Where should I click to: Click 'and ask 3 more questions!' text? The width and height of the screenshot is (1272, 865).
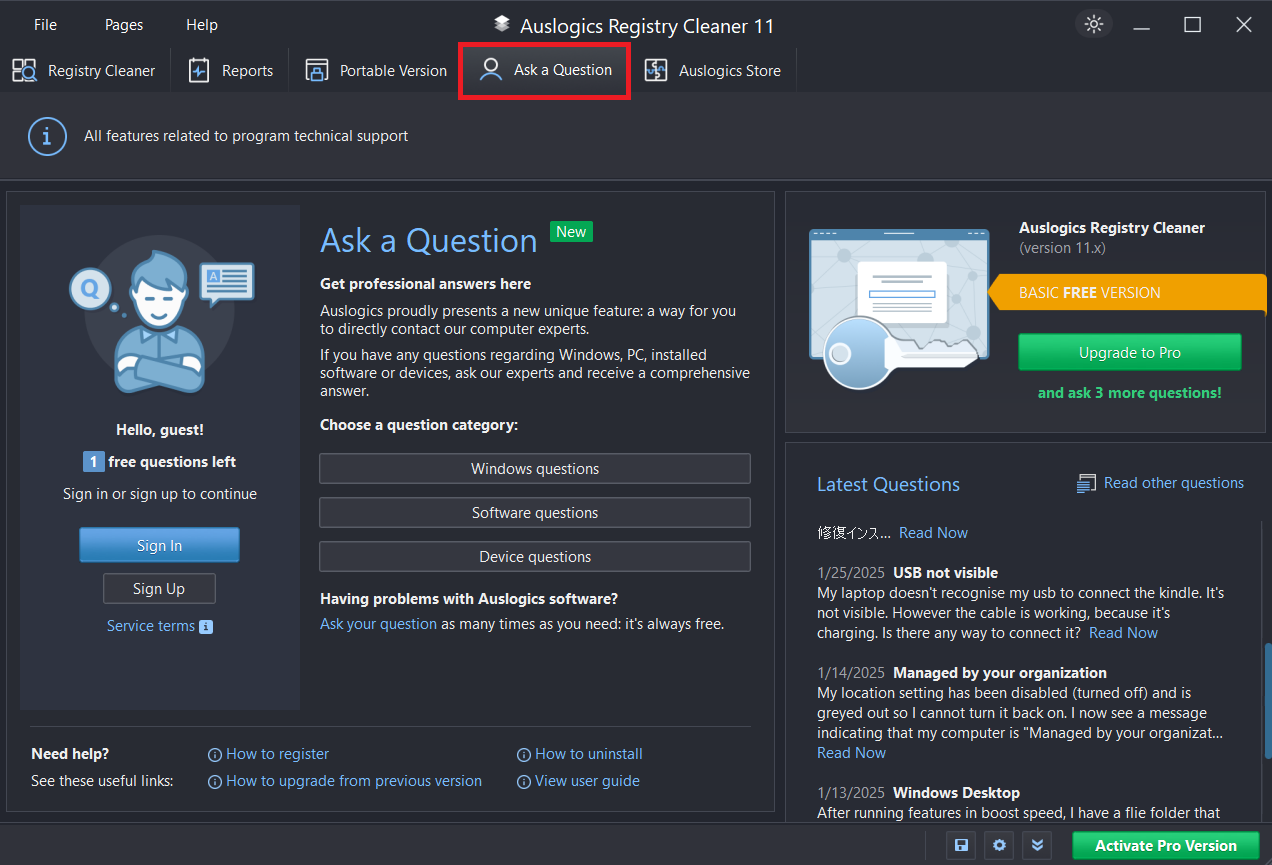(1130, 393)
